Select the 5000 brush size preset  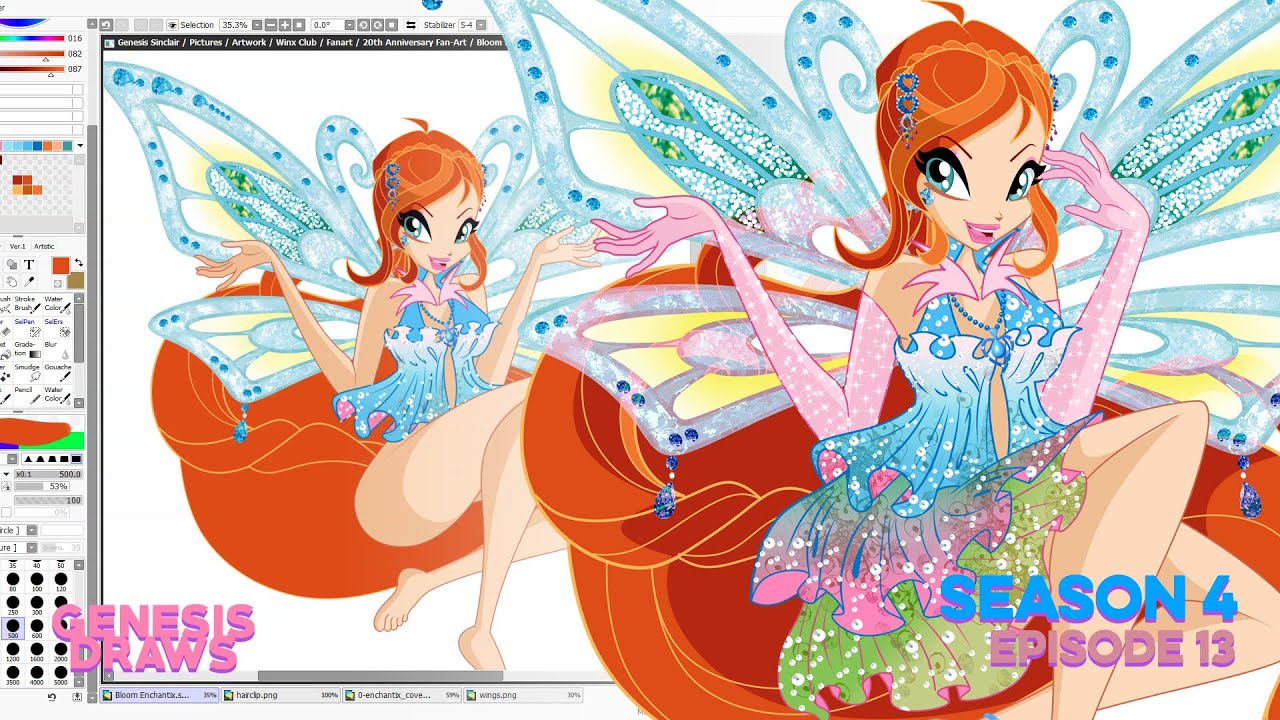(61, 677)
